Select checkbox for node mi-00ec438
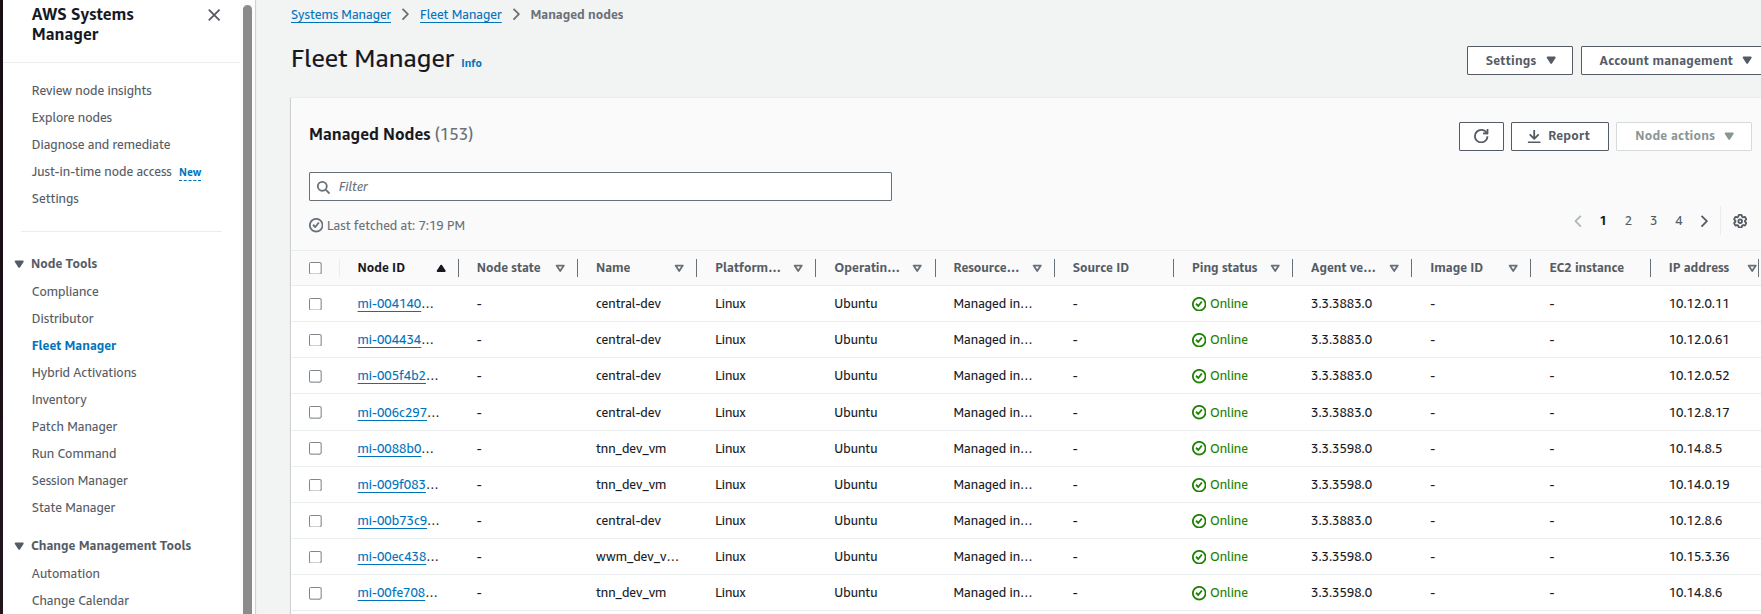 tap(316, 557)
